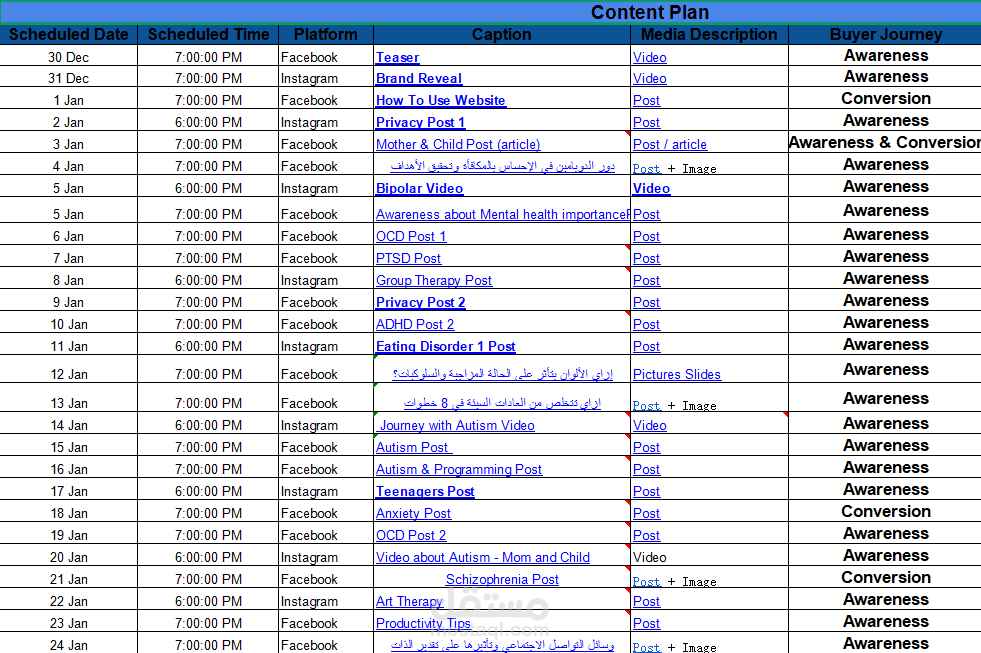Select the 3 Jan date cell
The width and height of the screenshot is (981, 653).
click(69, 144)
